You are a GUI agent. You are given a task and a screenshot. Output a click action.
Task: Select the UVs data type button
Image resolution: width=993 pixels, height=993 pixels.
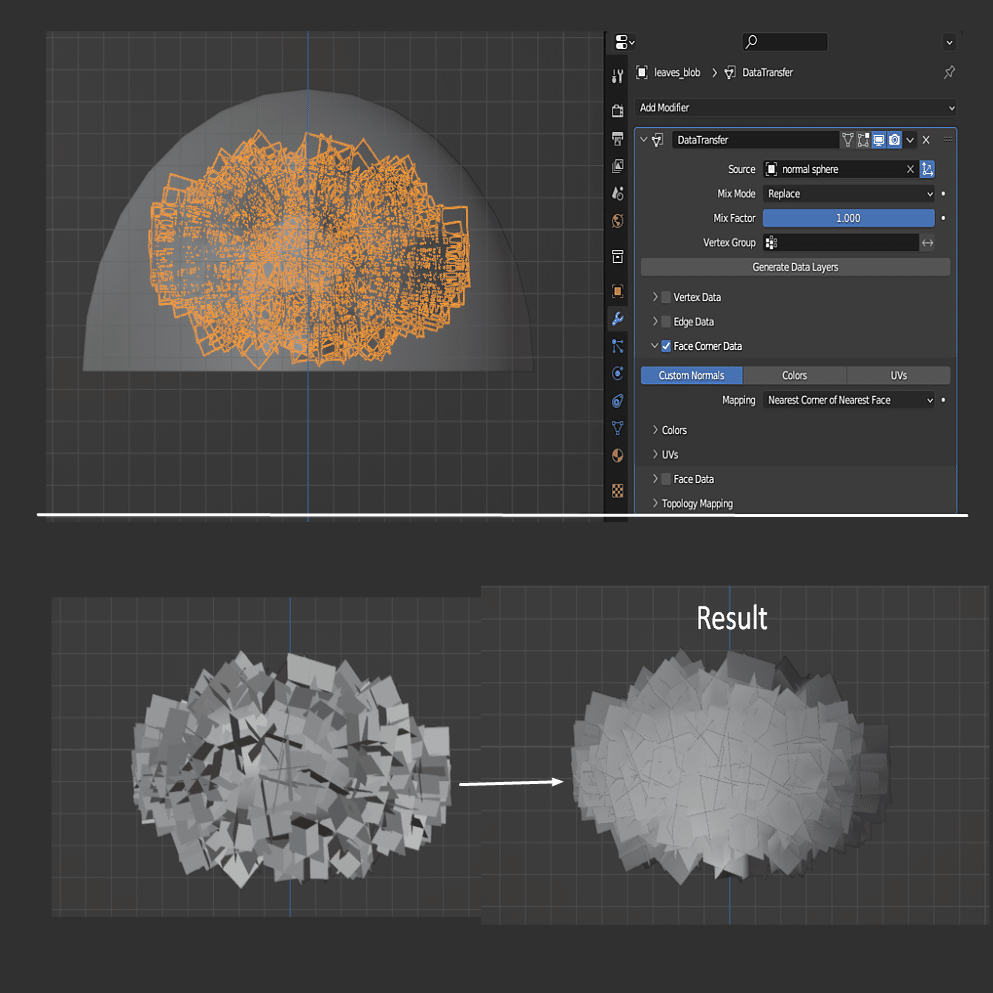coord(899,376)
